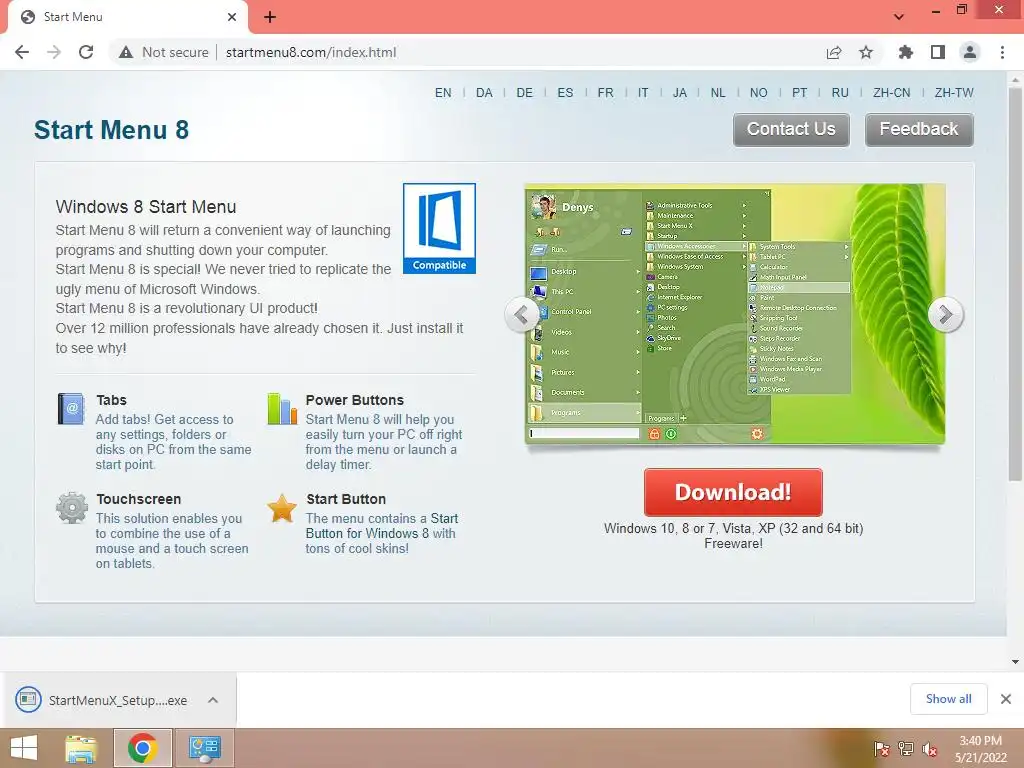Switch site language to NO
The height and width of the screenshot is (768, 1024).
758,93
